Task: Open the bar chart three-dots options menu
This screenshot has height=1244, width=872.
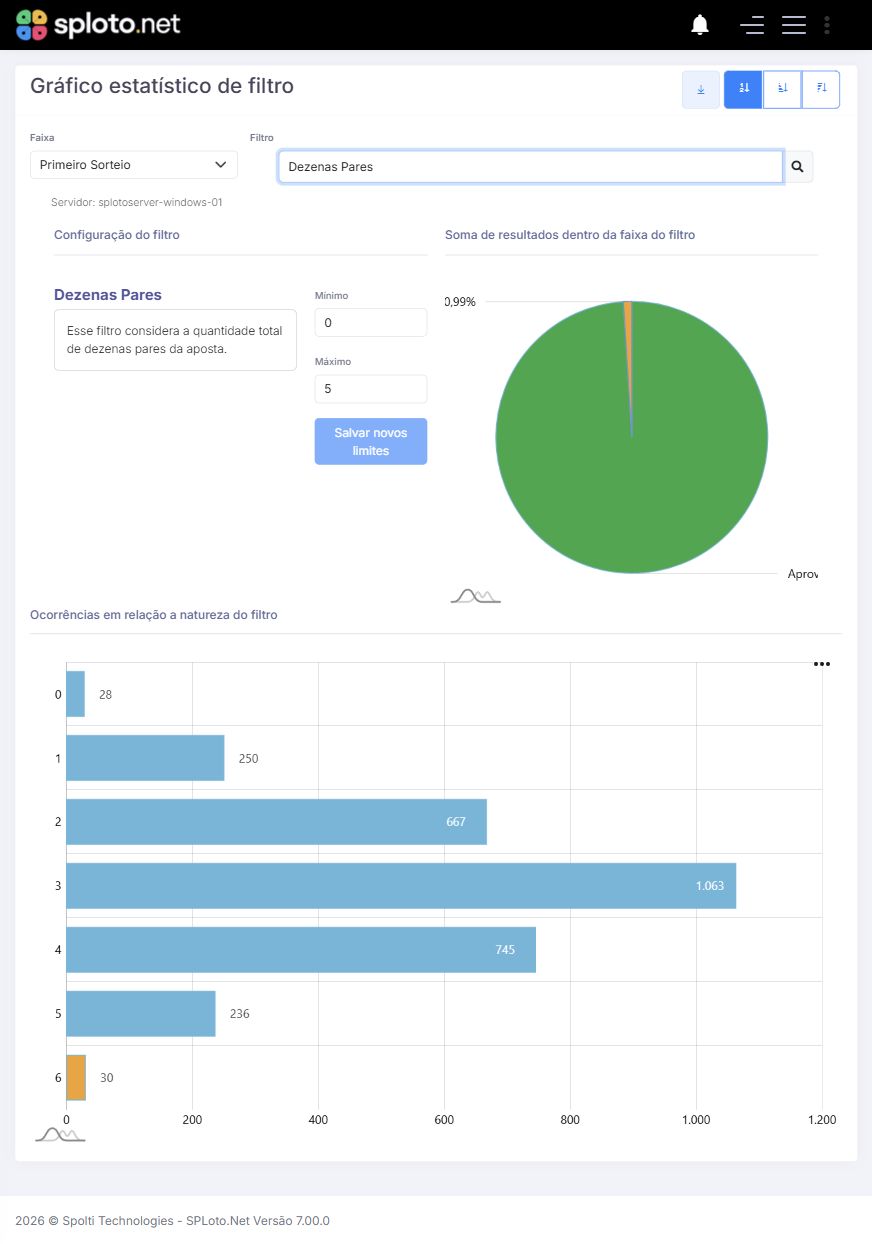Action: 822,664
